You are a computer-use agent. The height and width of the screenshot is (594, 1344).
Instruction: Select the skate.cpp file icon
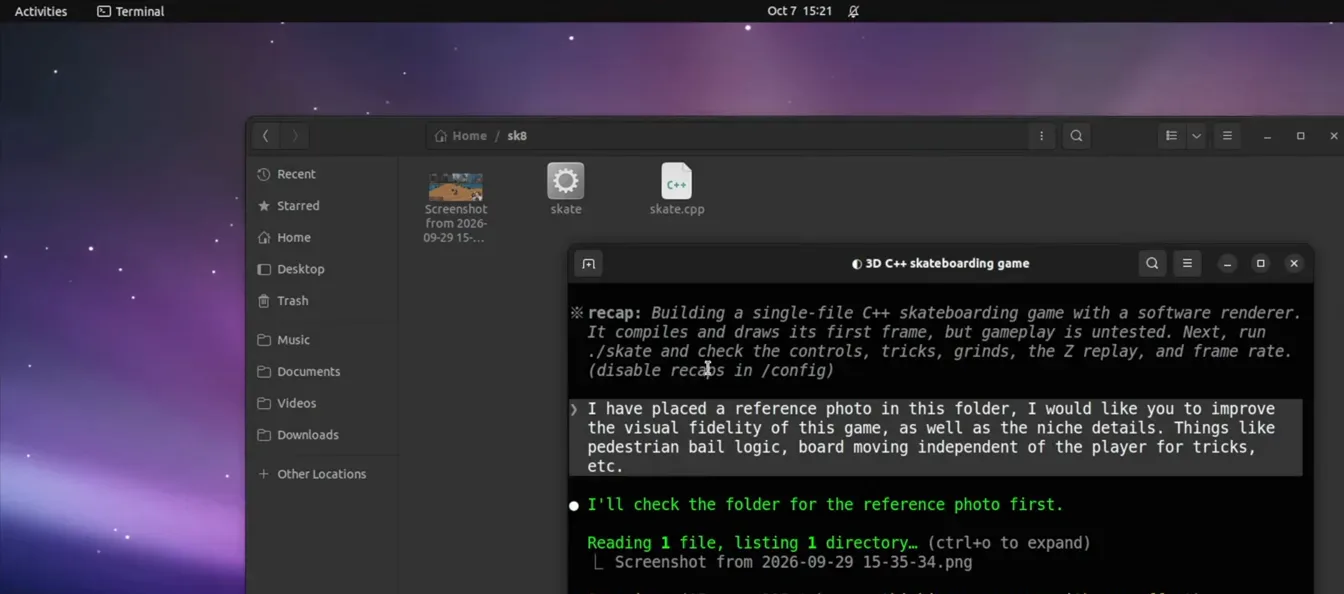(x=677, y=181)
